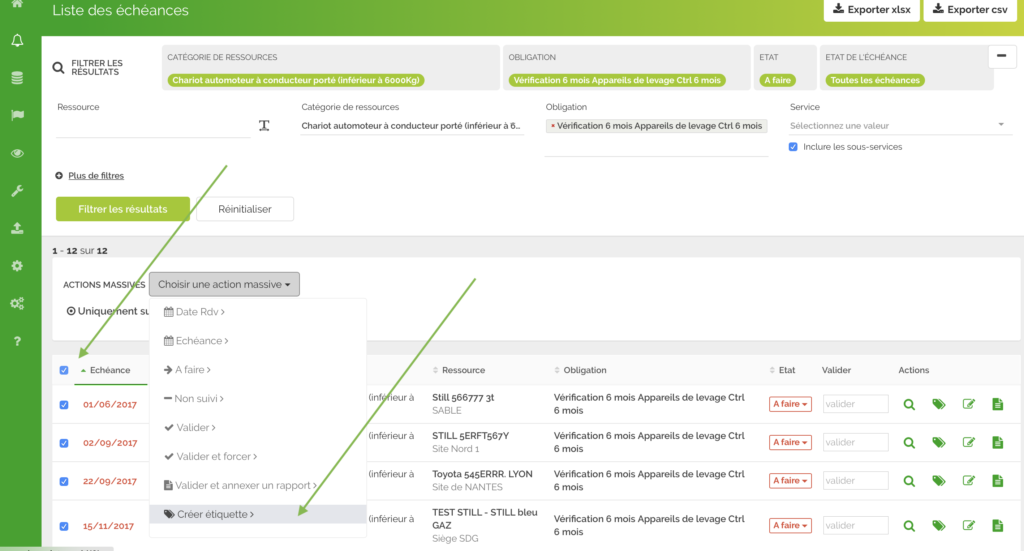The height and width of the screenshot is (551, 1024).
Task: Open the notifications bell in sidebar
Action: click(x=17, y=41)
